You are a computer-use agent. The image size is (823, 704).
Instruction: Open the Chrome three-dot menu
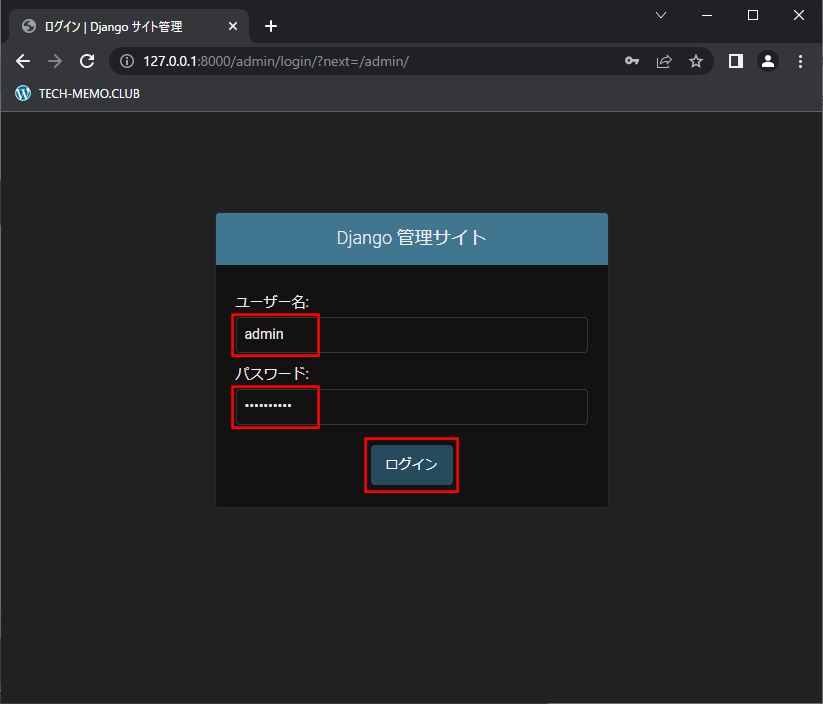[x=800, y=61]
